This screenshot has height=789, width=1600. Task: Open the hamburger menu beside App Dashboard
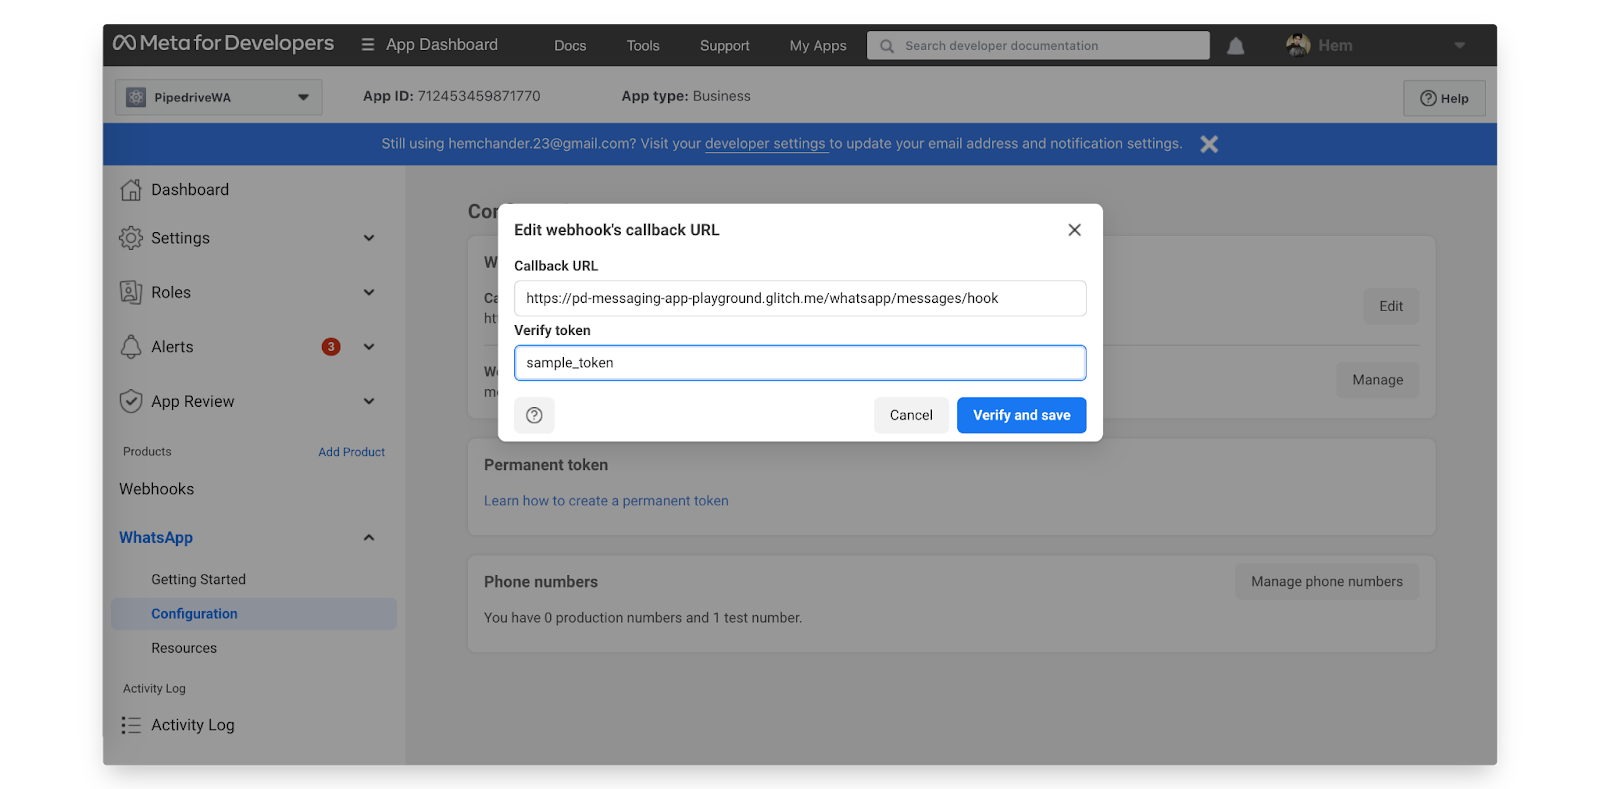pos(368,45)
